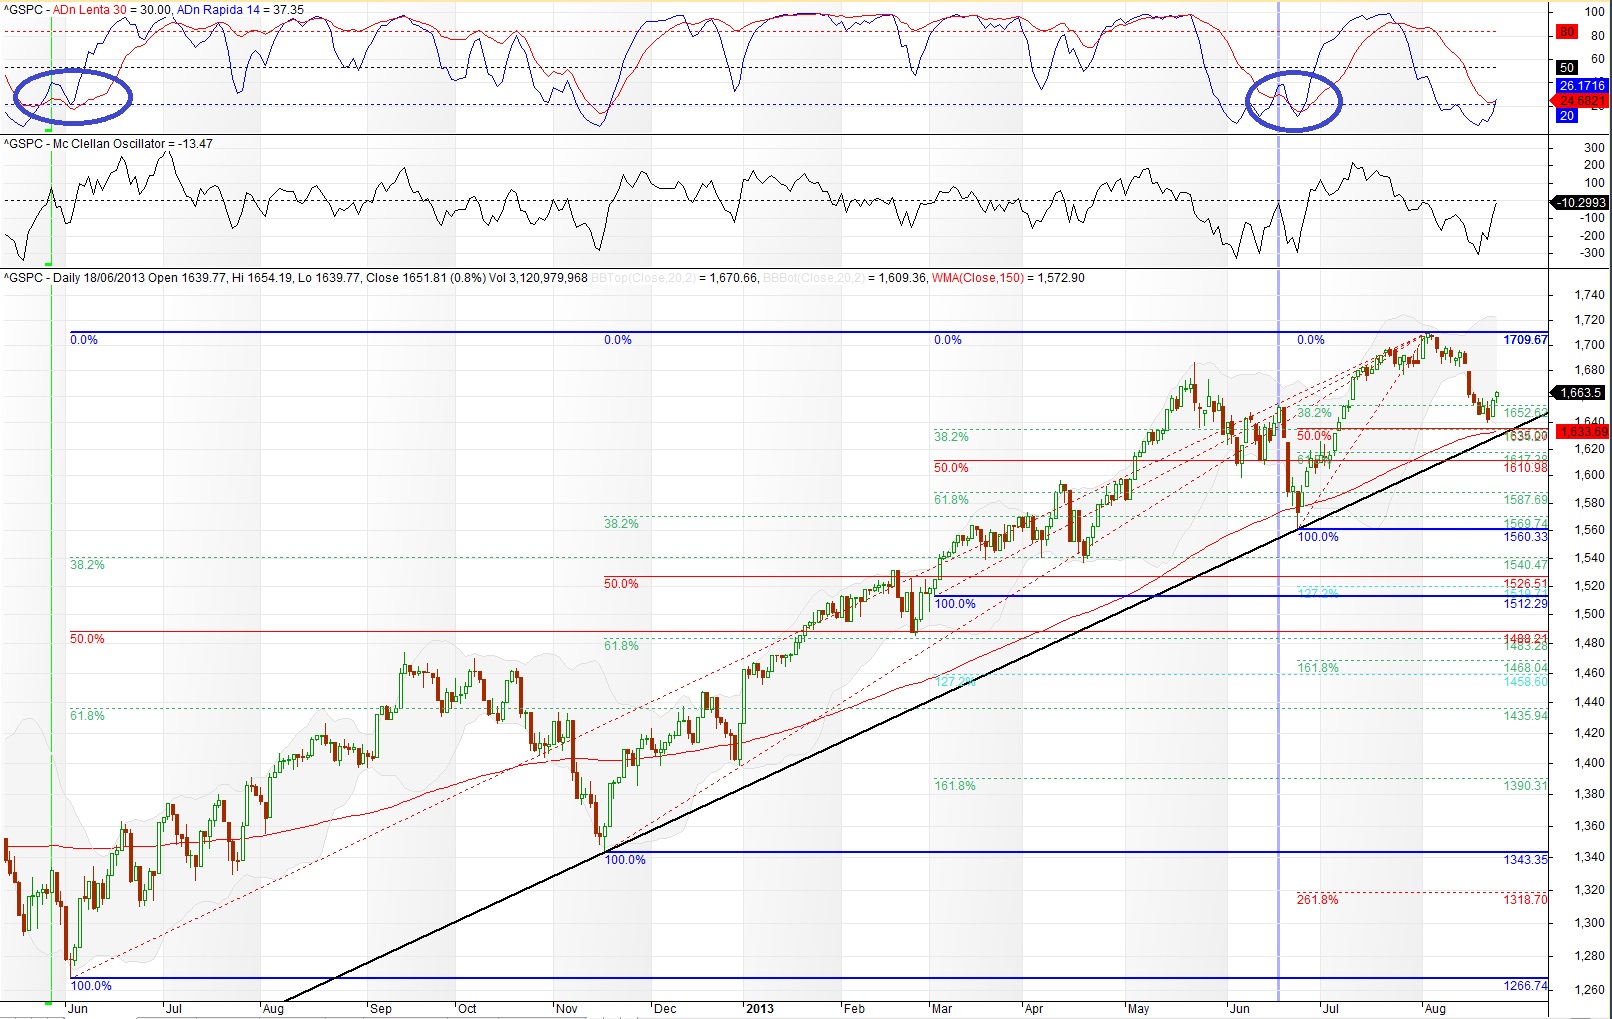This screenshot has width=1612, height=1019.
Task: Click the Mc Clellan Oscillator panel title
Action: point(108,144)
